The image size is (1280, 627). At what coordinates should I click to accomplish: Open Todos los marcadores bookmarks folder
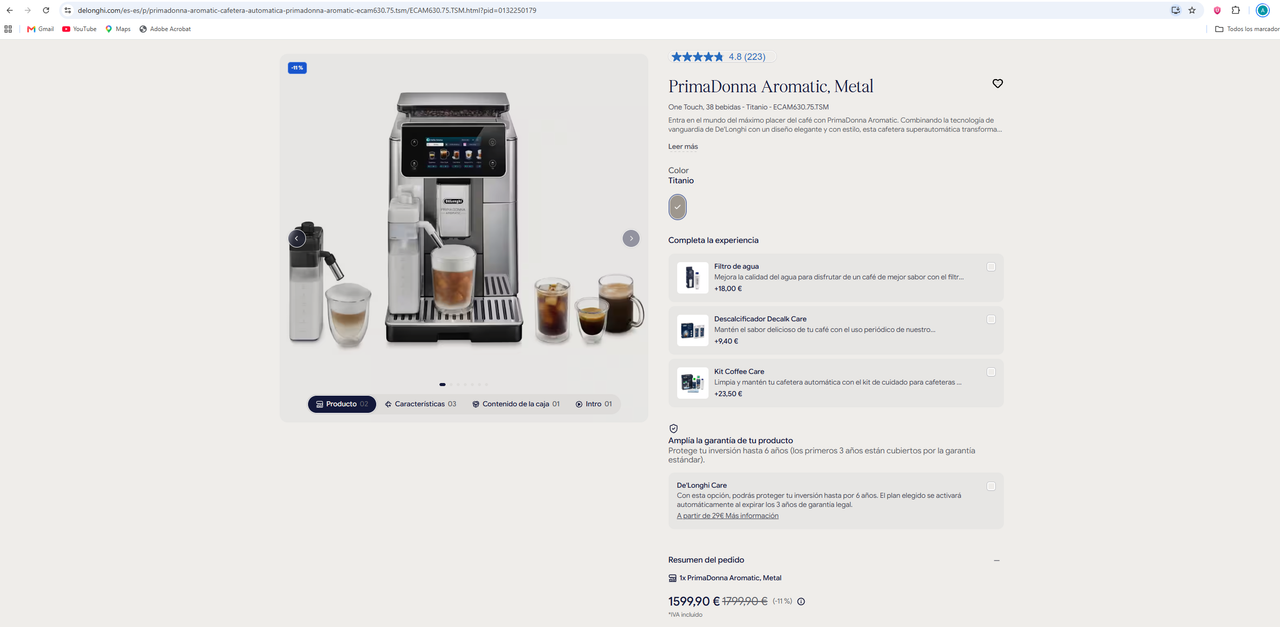1246,29
